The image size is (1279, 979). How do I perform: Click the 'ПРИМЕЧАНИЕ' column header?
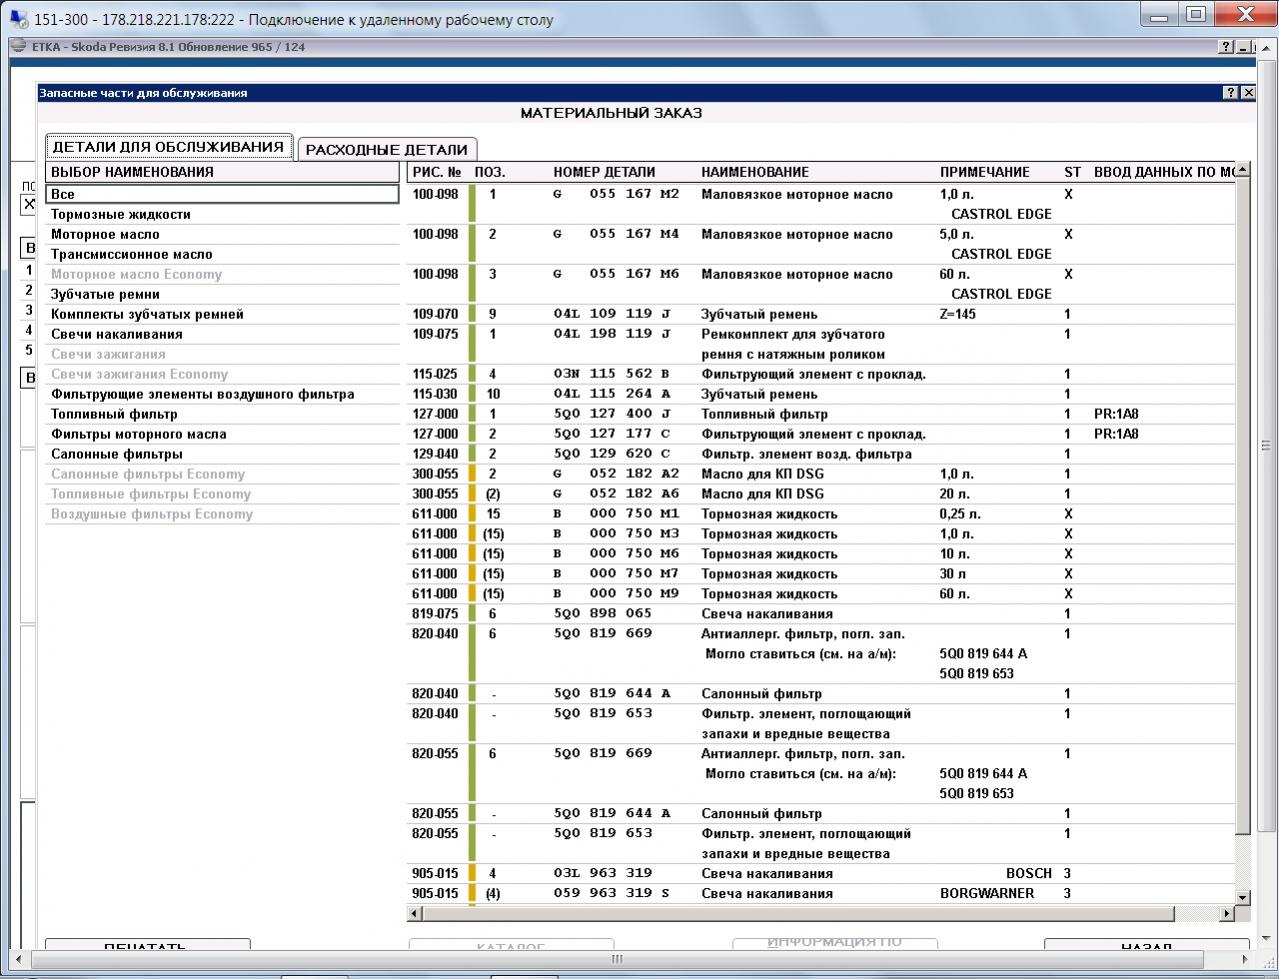pos(985,172)
